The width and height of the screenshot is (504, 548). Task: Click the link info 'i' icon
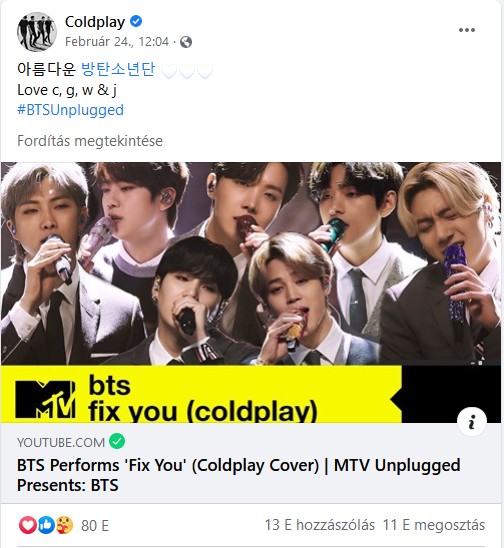(472, 422)
